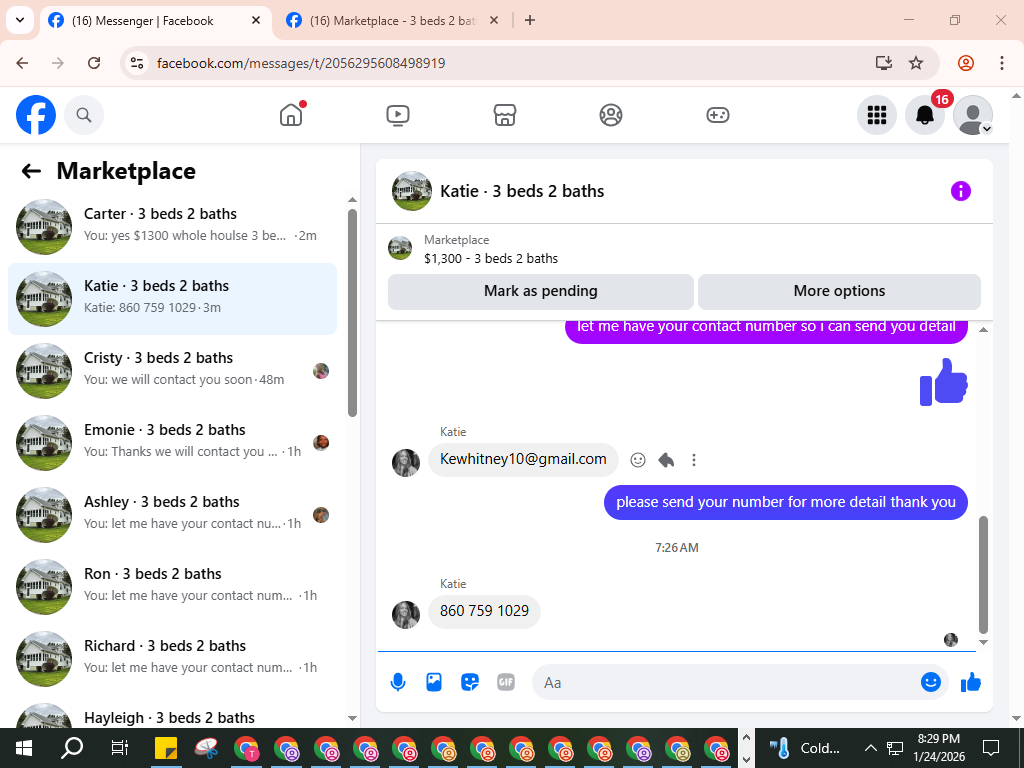Click the chat list down arrow
The height and width of the screenshot is (768, 1024).
pyautogui.click(x=353, y=718)
